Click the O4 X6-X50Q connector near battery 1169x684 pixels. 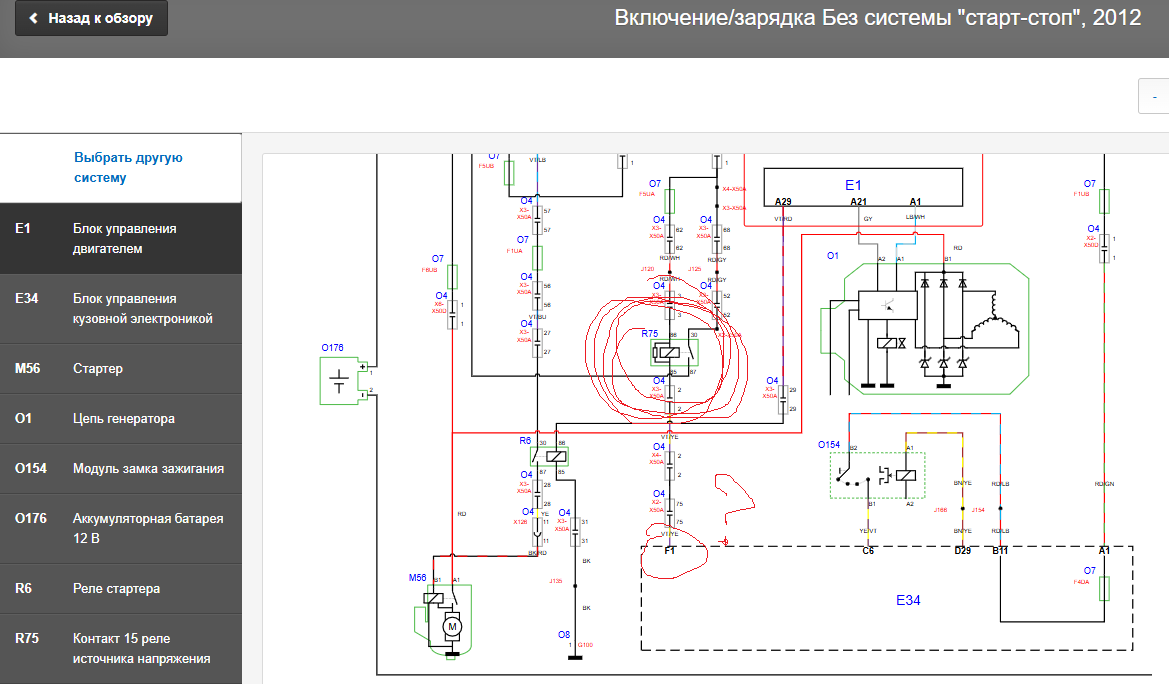(452, 314)
